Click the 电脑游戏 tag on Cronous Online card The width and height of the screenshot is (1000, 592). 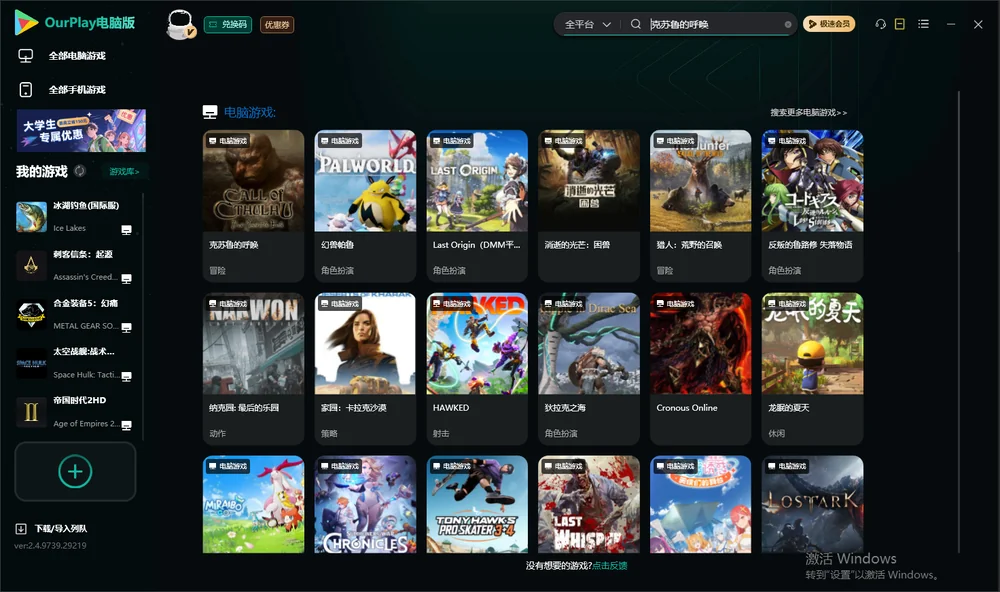point(674,304)
